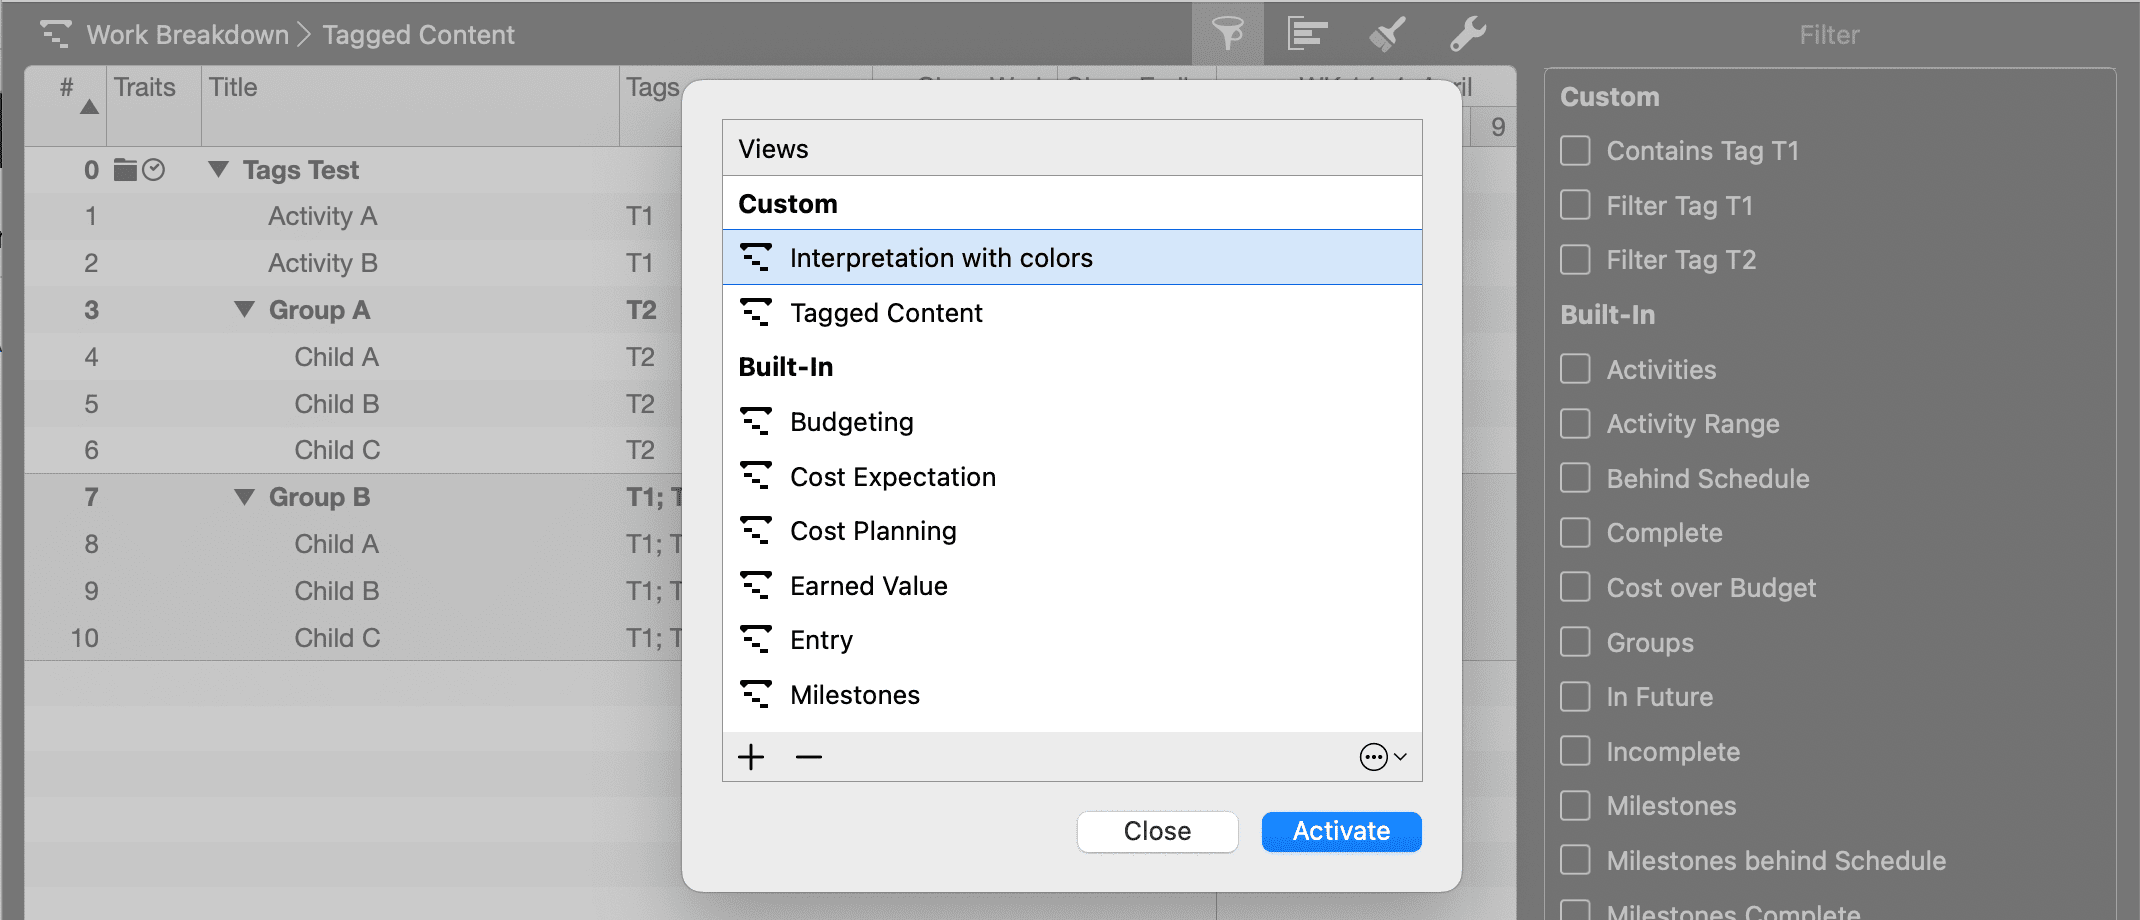Collapse the Group A disclosure triangle
The height and width of the screenshot is (920, 2140).
tap(244, 310)
